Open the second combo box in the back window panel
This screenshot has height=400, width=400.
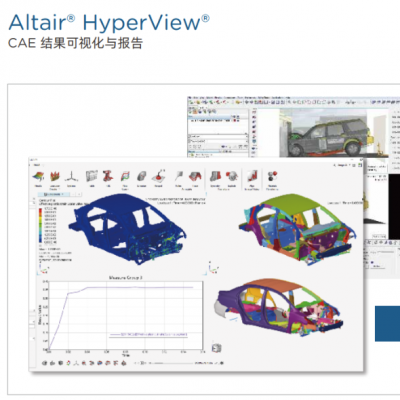coord(218,142)
